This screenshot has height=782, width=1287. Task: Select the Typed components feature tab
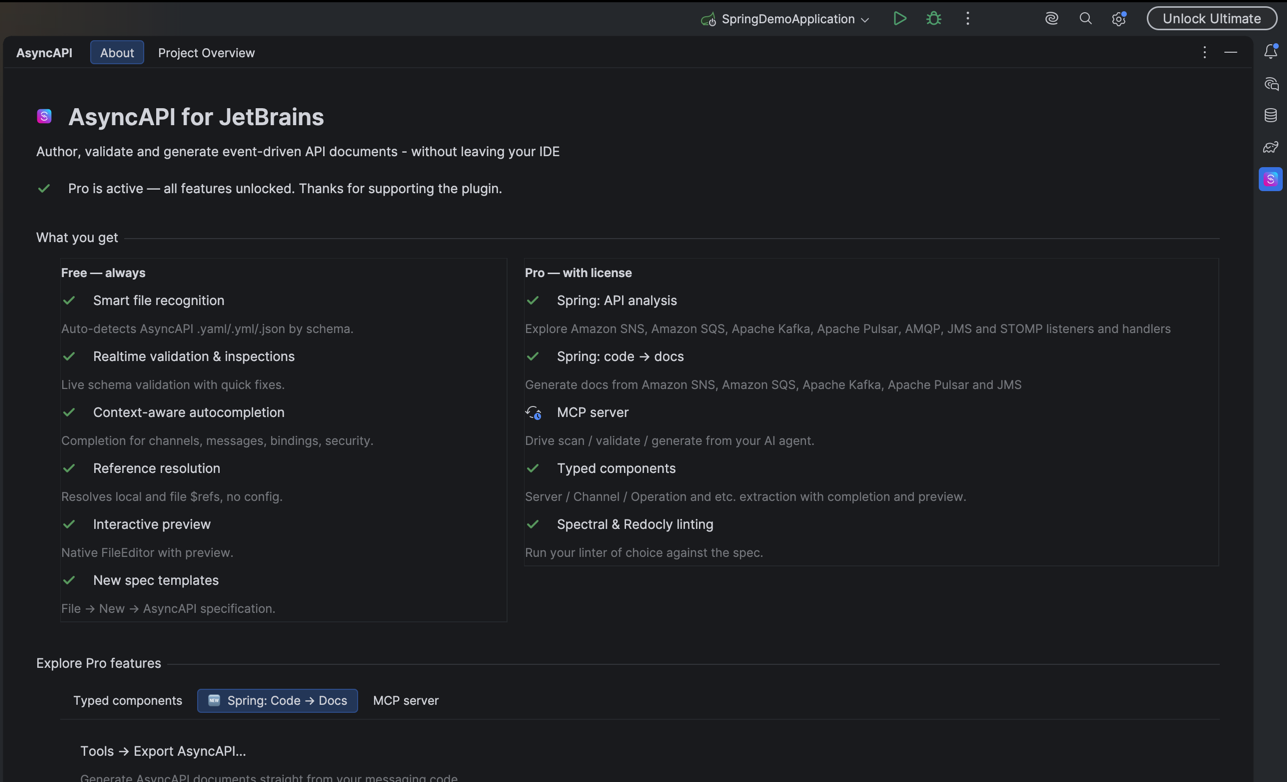[128, 700]
